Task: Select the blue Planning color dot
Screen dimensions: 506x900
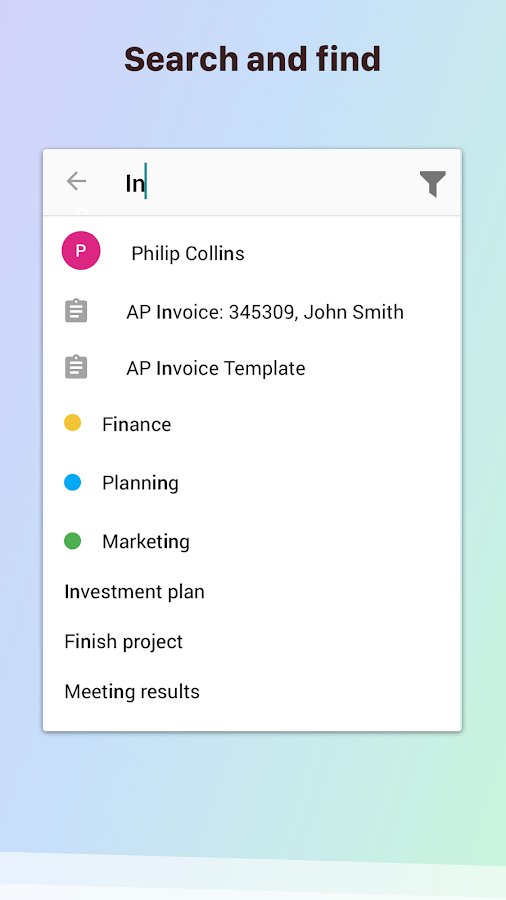Action: click(72, 482)
